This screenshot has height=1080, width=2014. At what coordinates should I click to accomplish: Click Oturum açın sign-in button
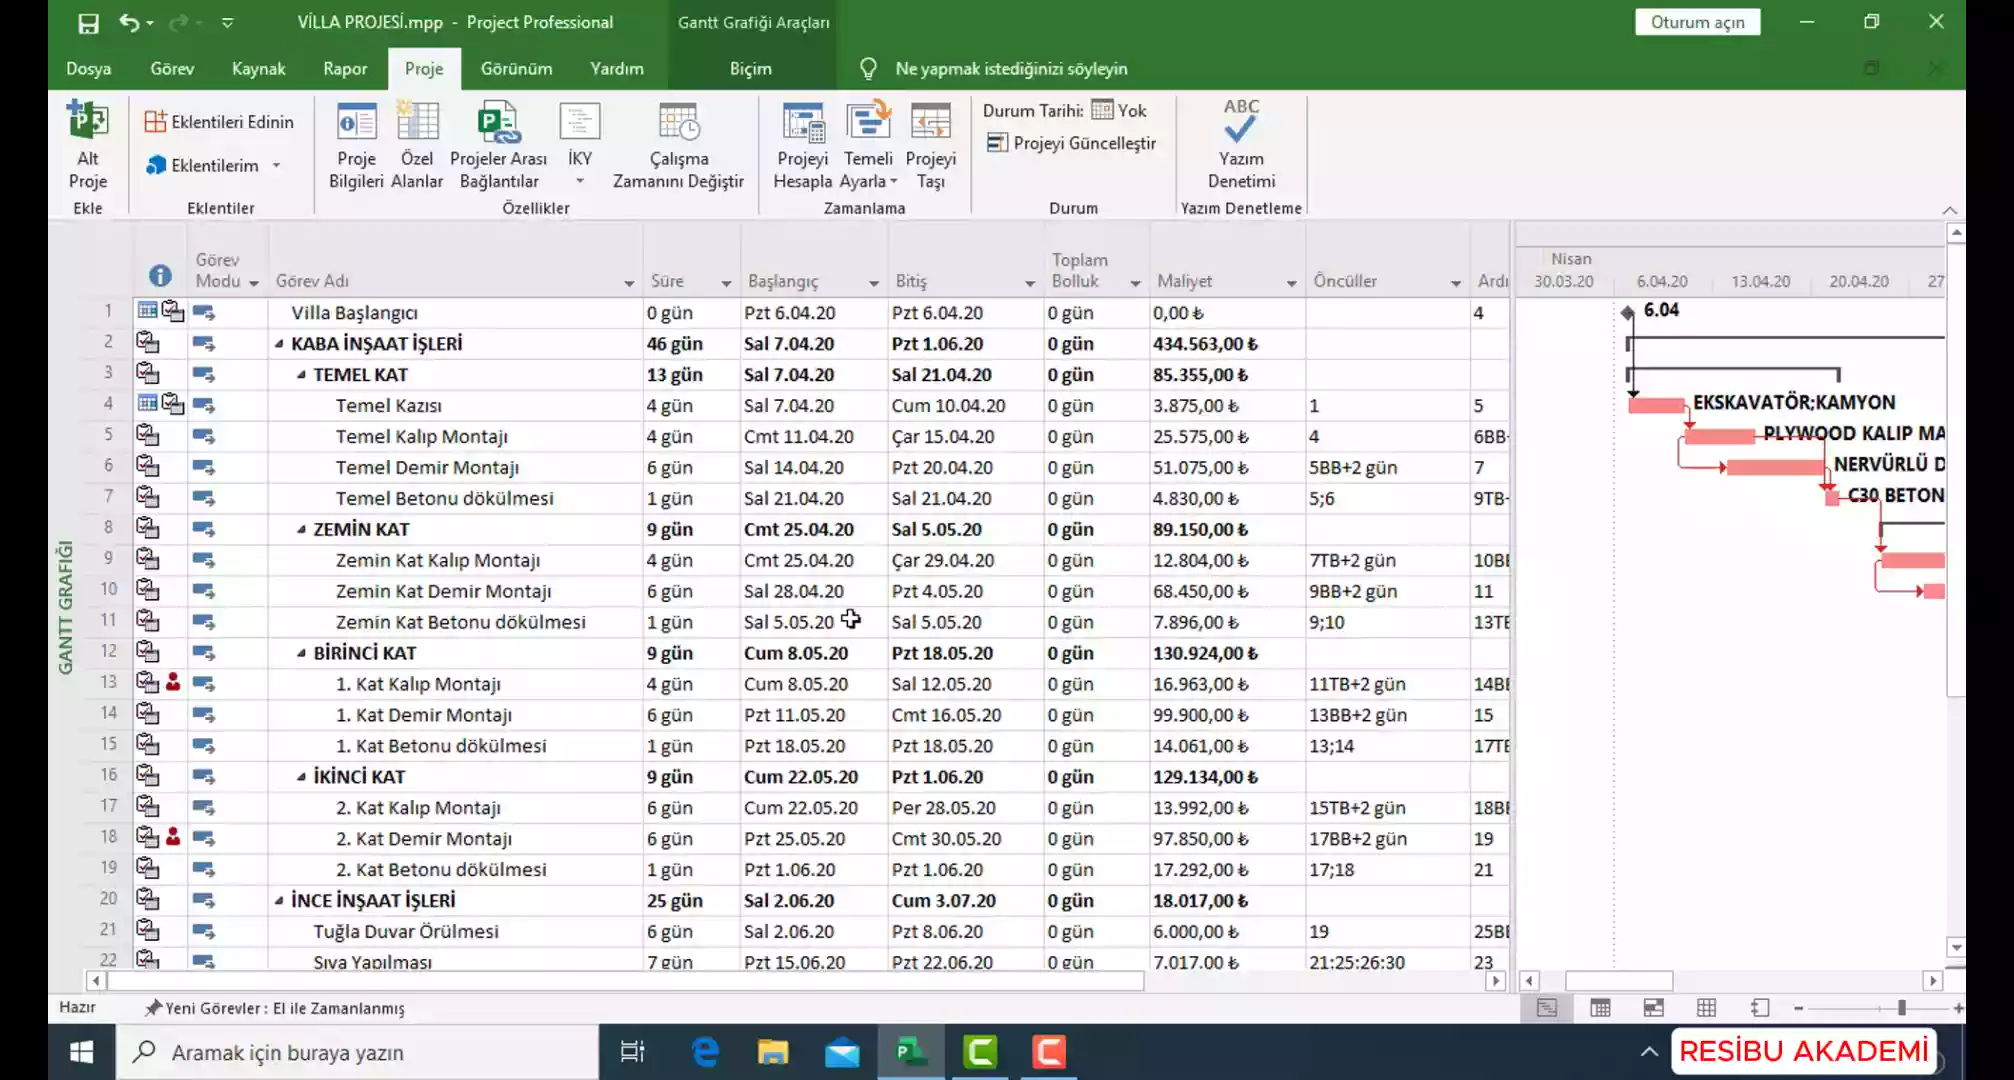1697,22
